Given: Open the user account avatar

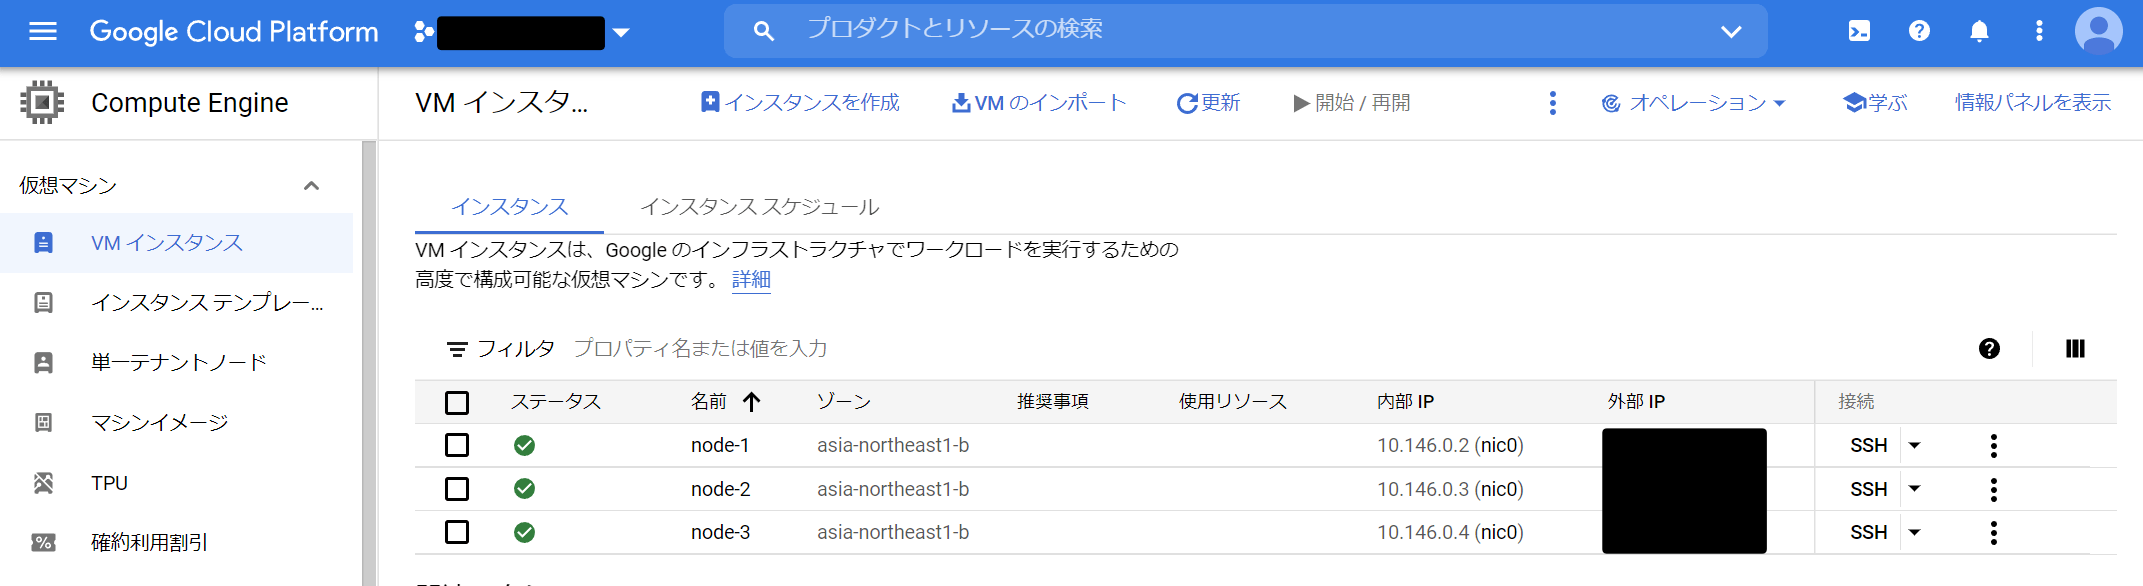Looking at the screenshot, I should pos(2099,31).
